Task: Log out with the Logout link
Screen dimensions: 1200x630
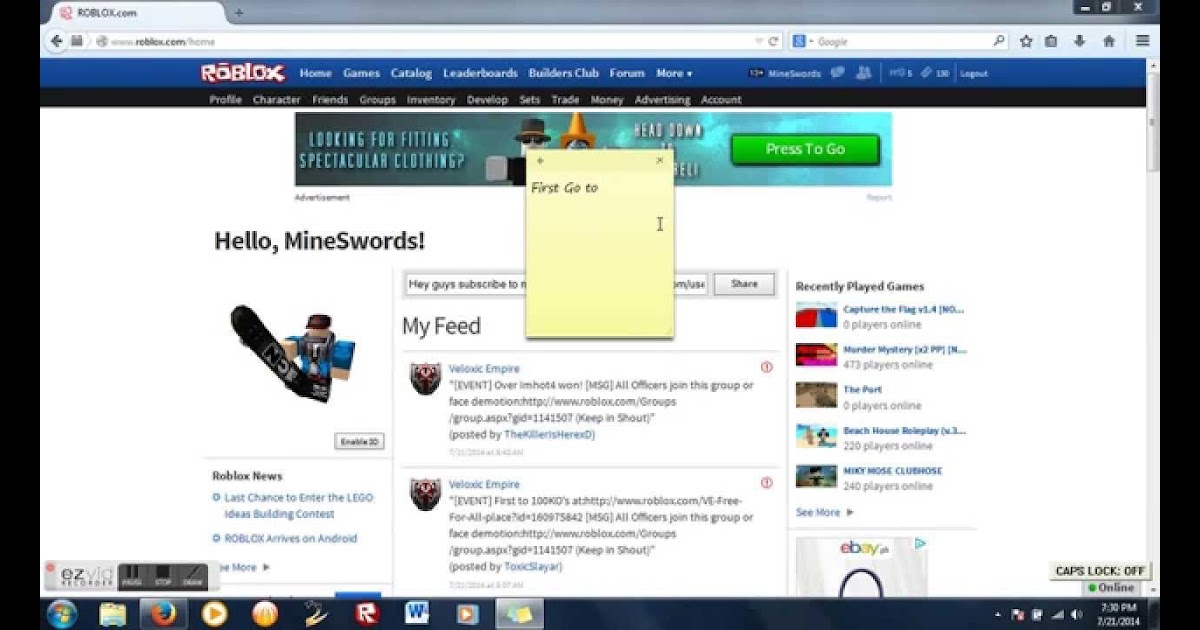Action: point(974,73)
